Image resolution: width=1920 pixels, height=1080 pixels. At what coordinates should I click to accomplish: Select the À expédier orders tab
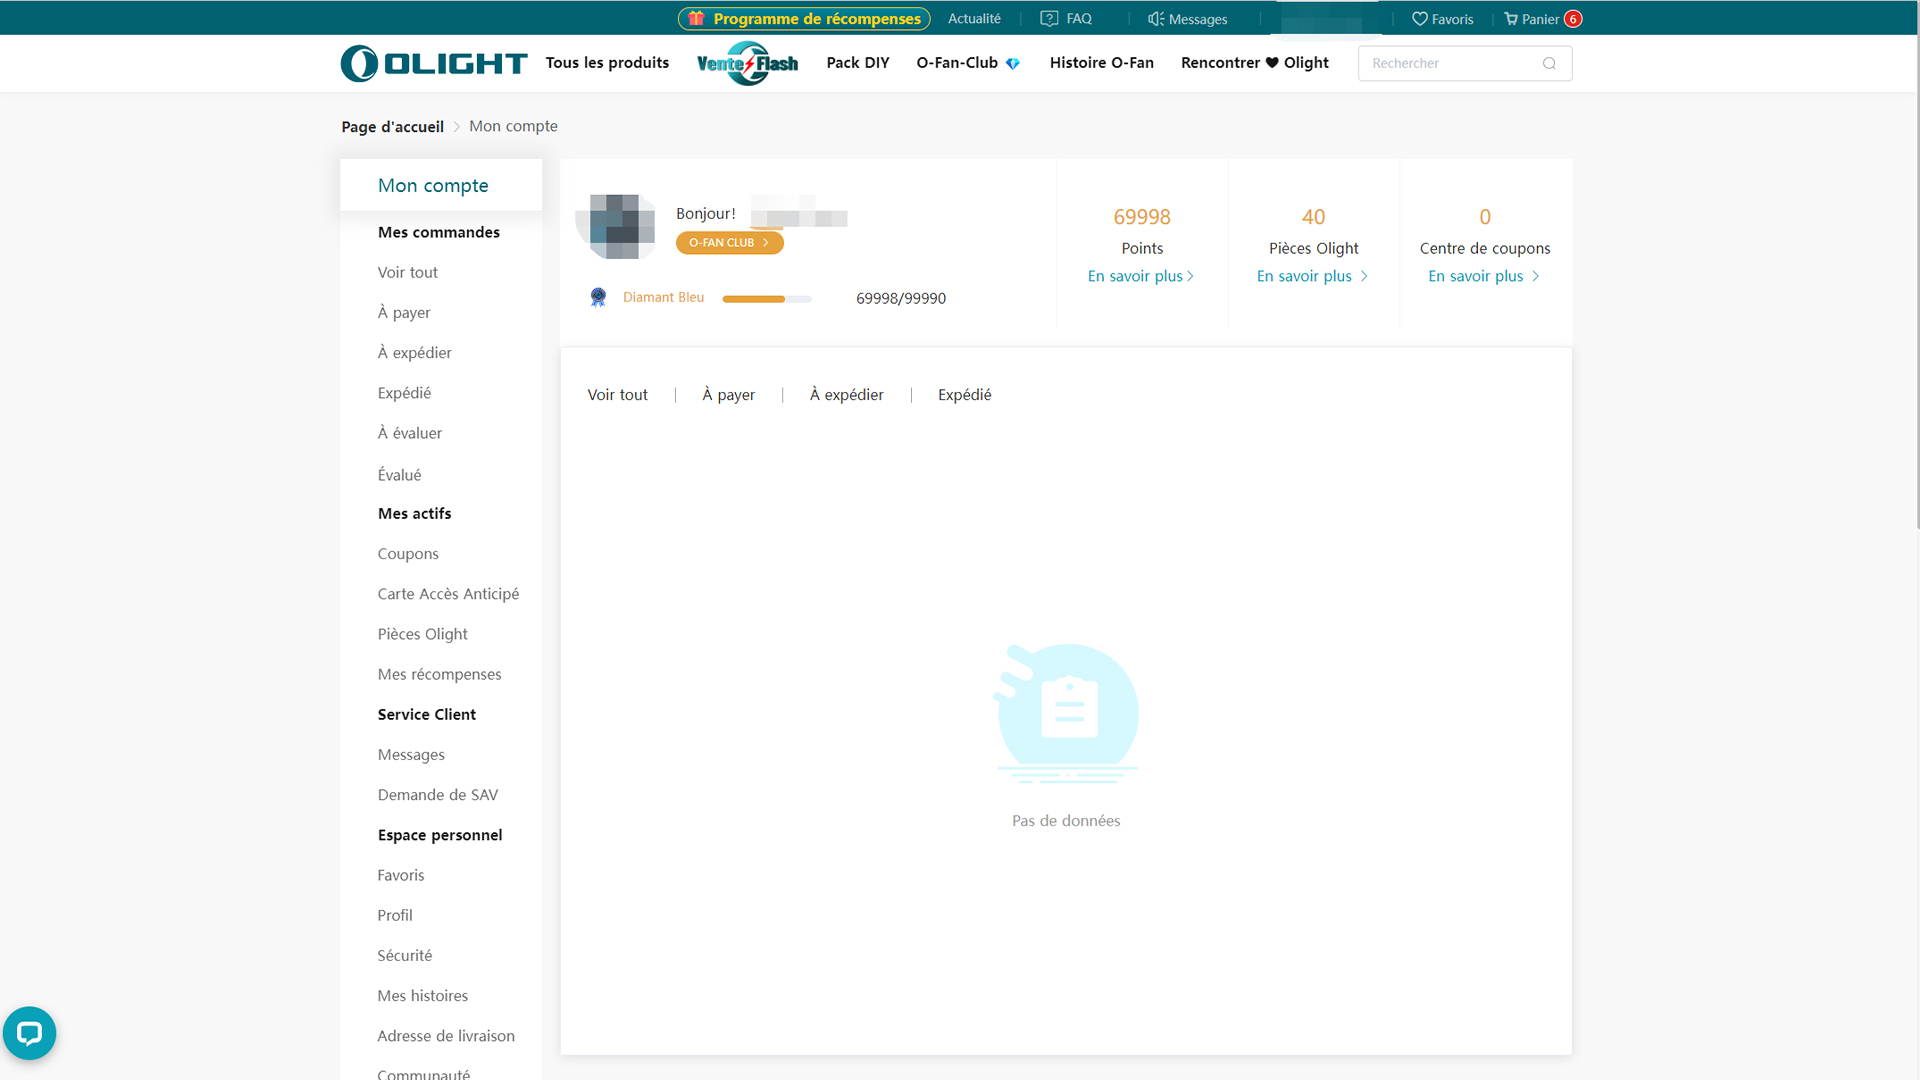click(846, 395)
